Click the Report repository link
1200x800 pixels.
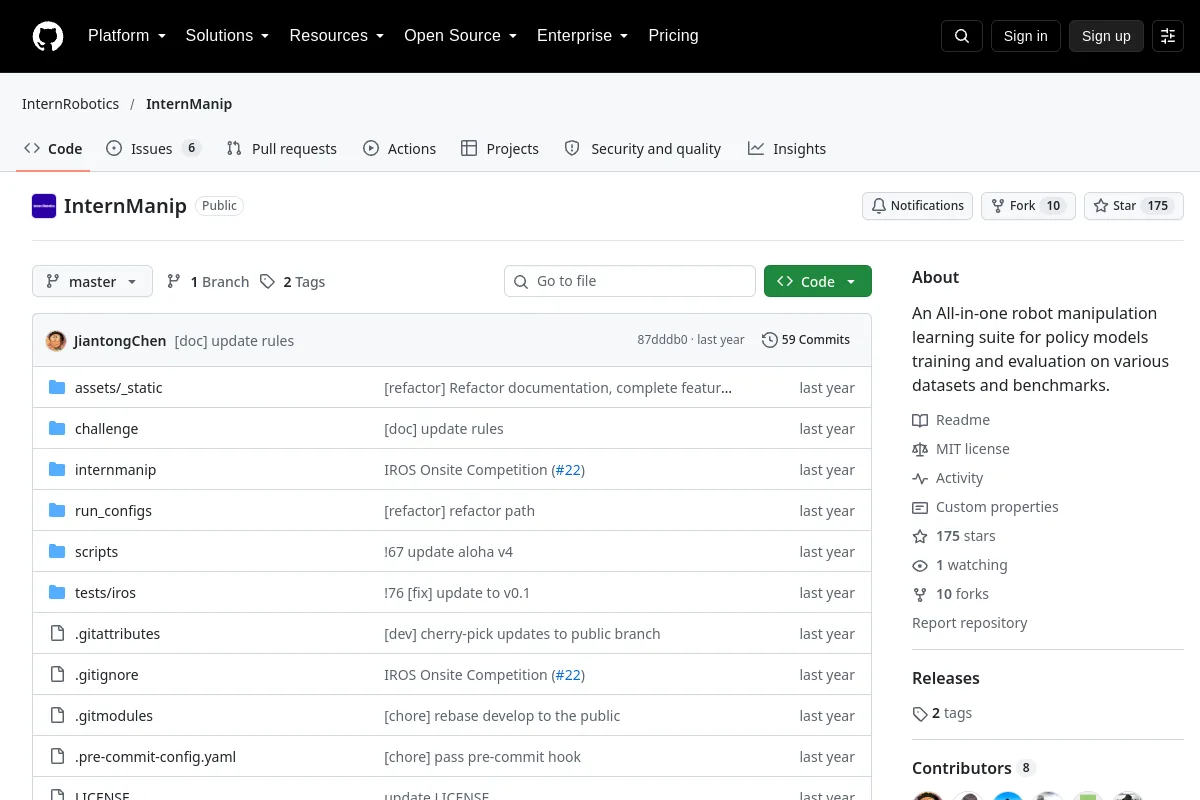coord(969,623)
